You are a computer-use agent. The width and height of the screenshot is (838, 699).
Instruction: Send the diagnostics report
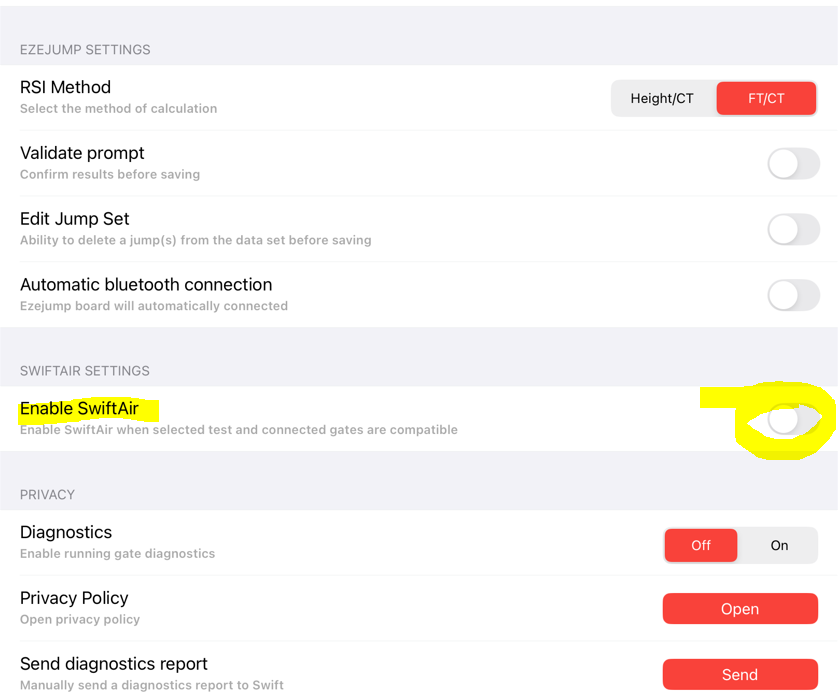click(740, 675)
